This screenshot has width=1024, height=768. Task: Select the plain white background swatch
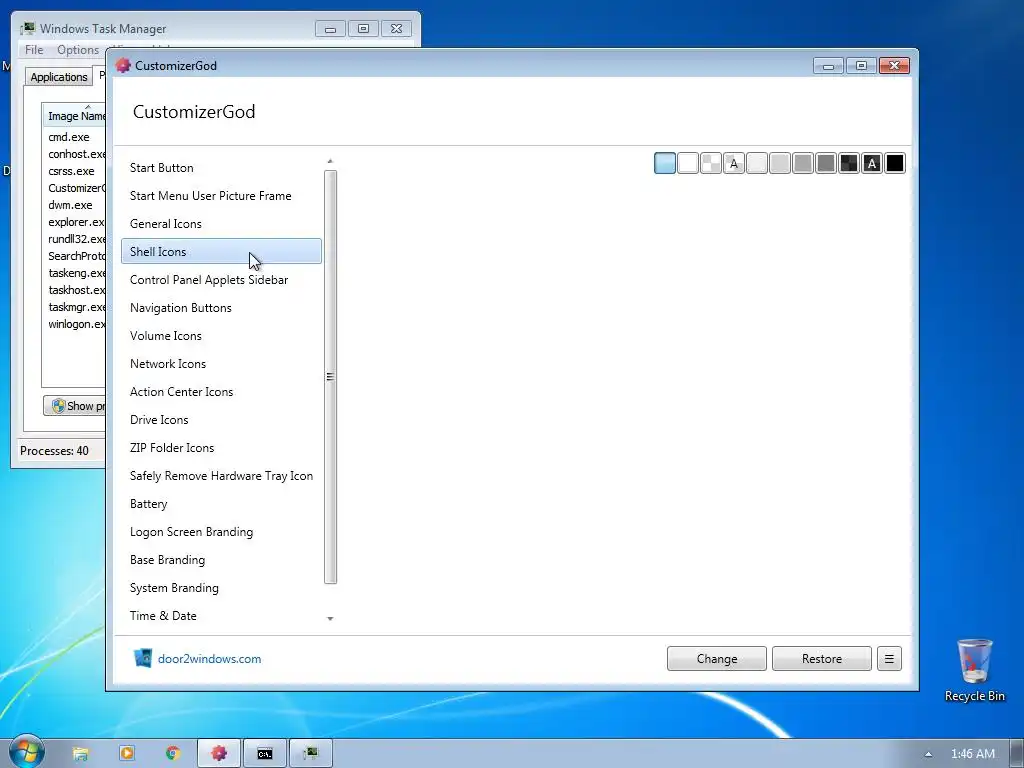pos(688,163)
